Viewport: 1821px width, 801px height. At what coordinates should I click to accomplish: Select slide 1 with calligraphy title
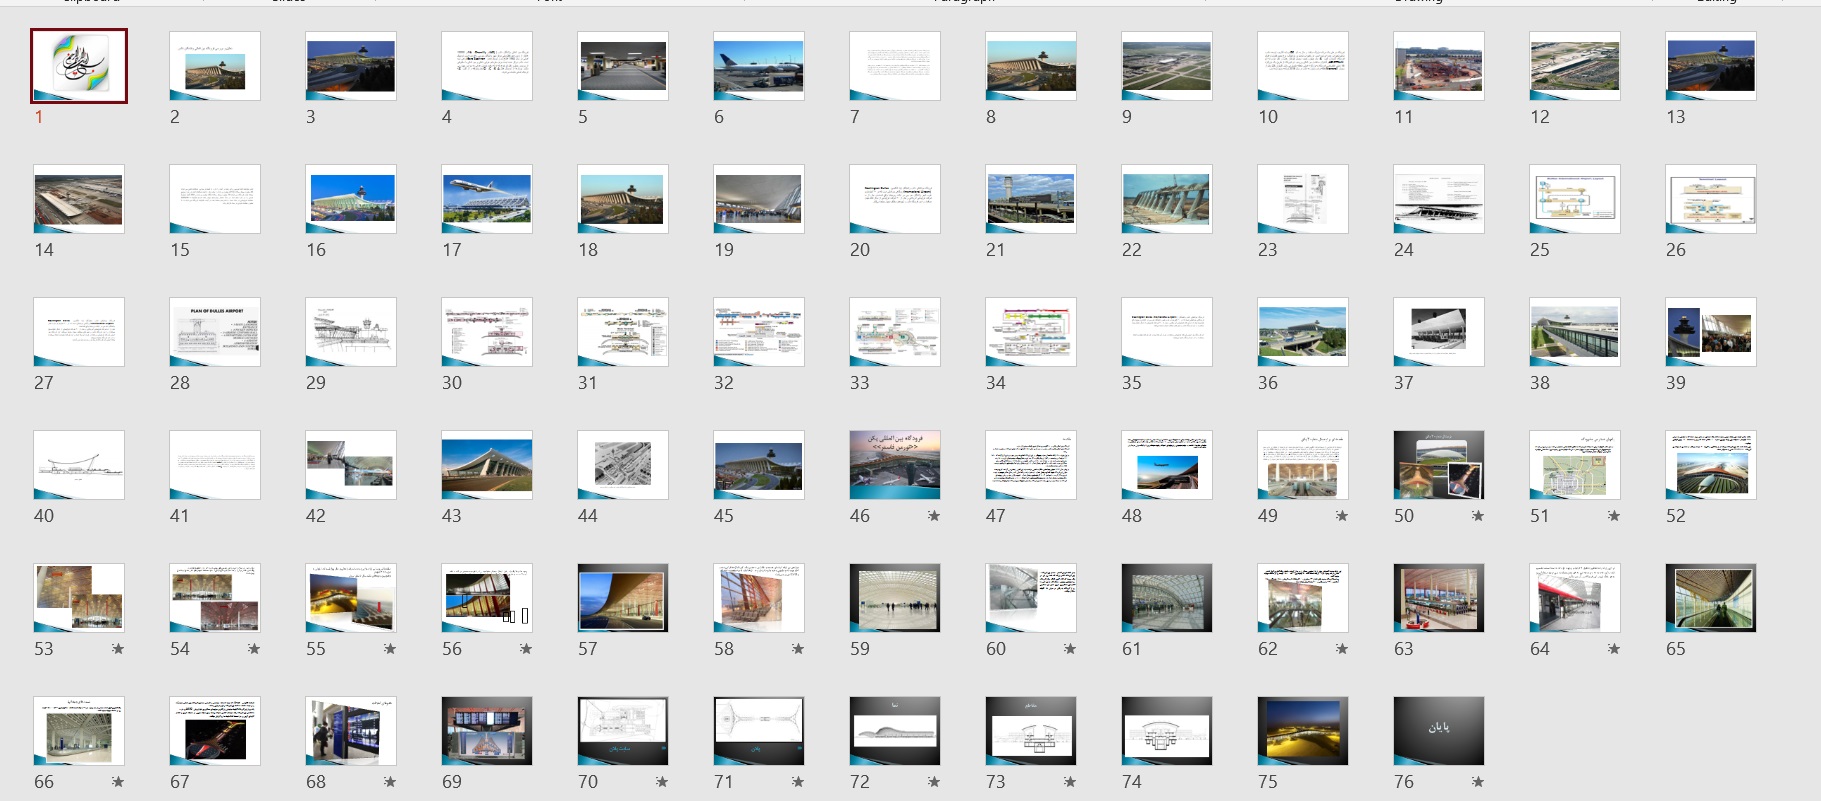[x=79, y=65]
